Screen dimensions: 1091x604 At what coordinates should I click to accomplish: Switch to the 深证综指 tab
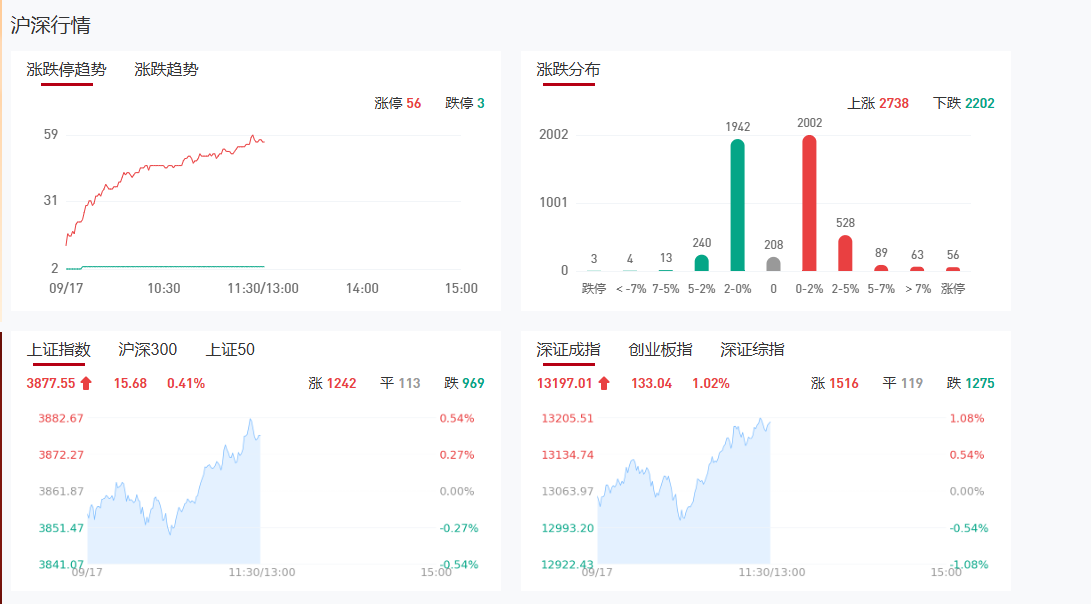tap(752, 350)
